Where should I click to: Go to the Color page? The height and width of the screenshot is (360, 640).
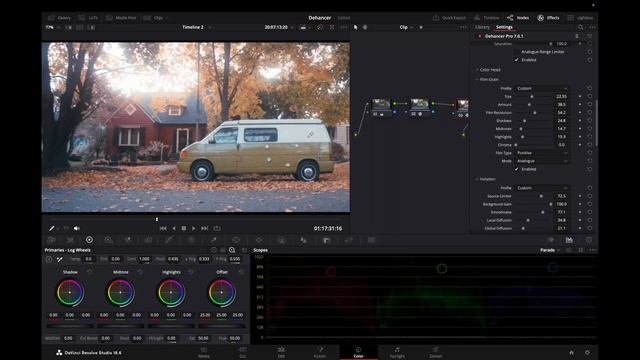[x=358, y=352]
